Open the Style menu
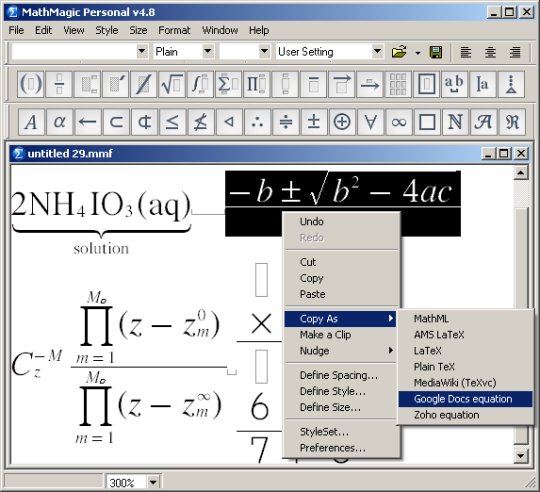This screenshot has height=492, width=540. point(107,30)
